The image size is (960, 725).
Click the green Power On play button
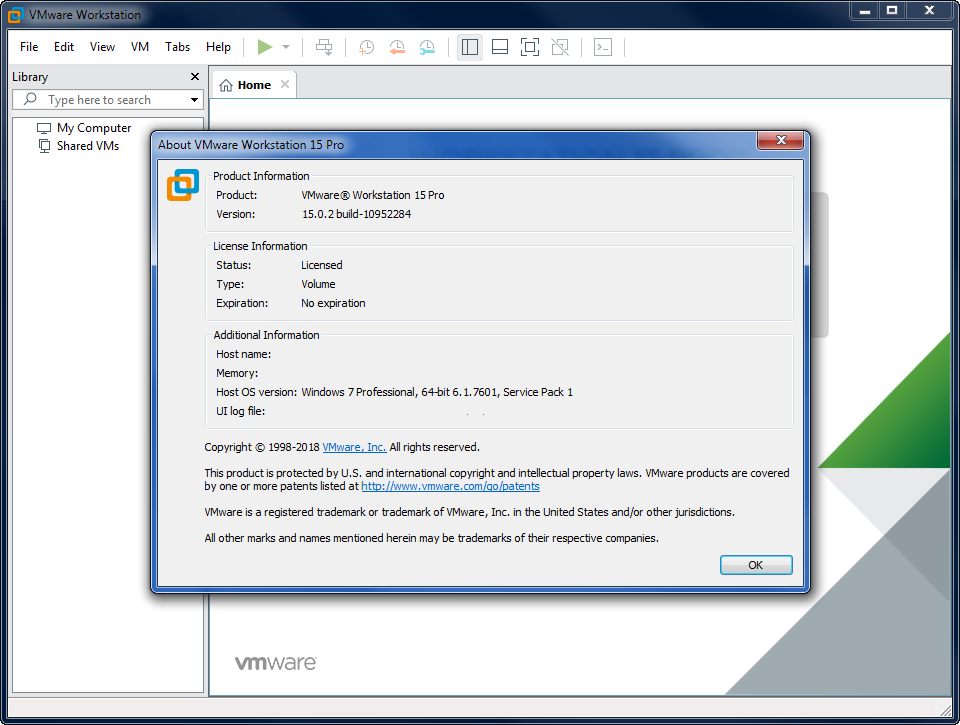[264, 47]
